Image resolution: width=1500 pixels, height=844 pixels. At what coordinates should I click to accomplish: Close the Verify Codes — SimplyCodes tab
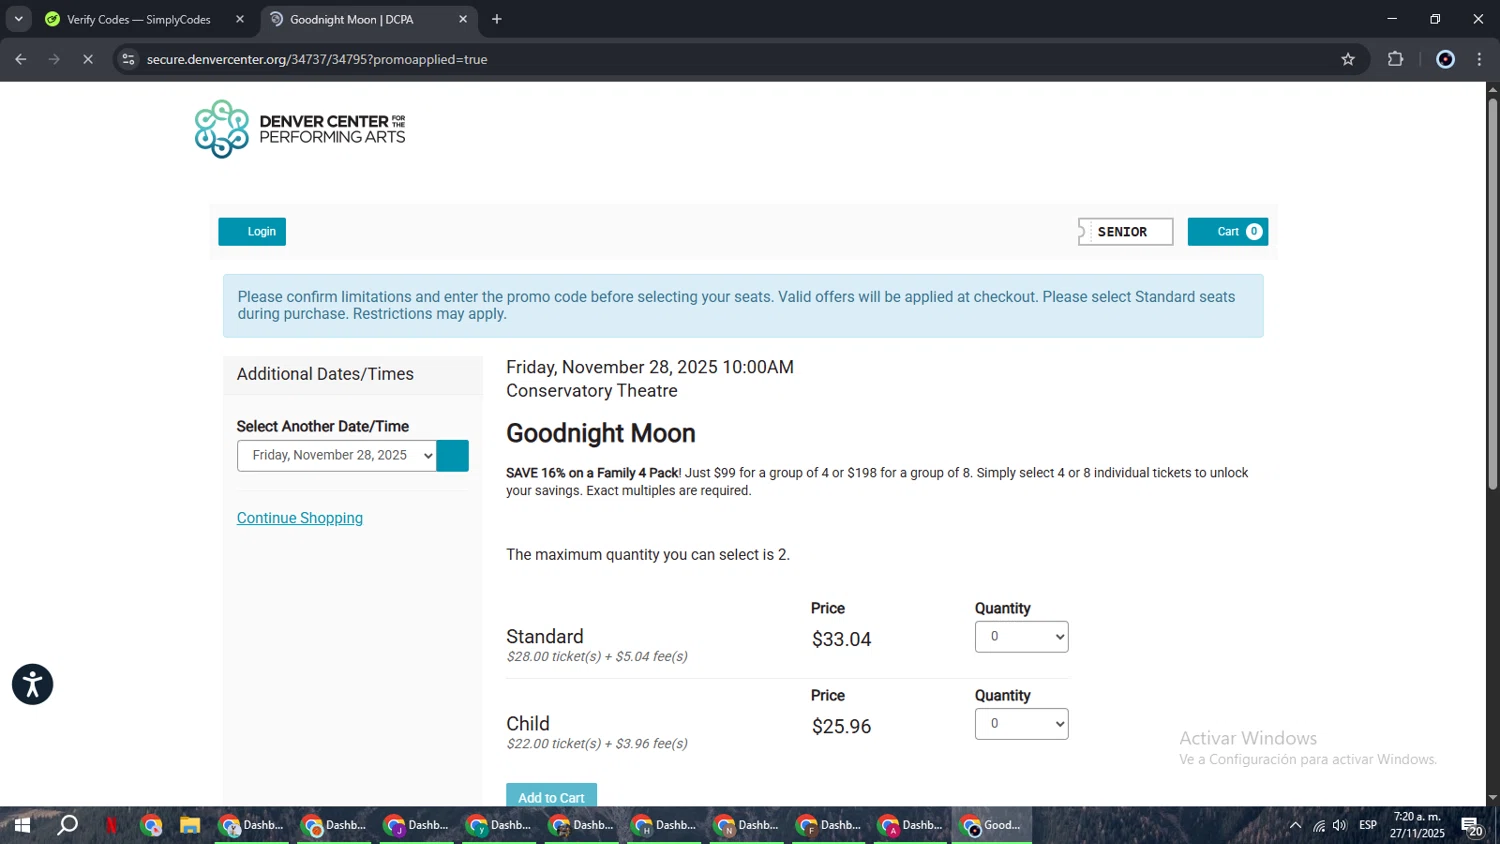240,19
